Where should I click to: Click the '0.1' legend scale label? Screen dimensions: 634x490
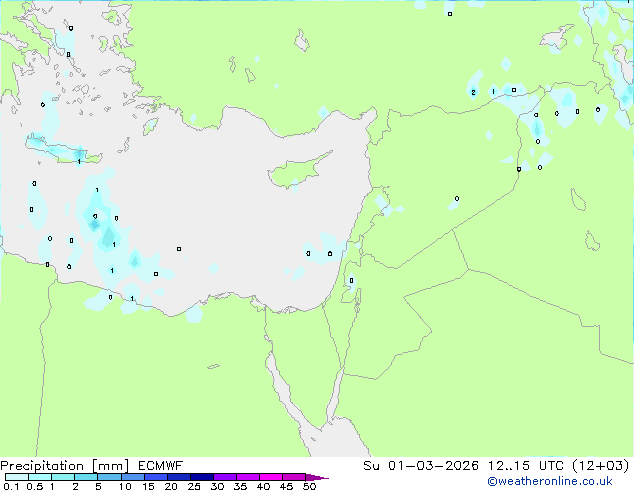click(x=11, y=486)
